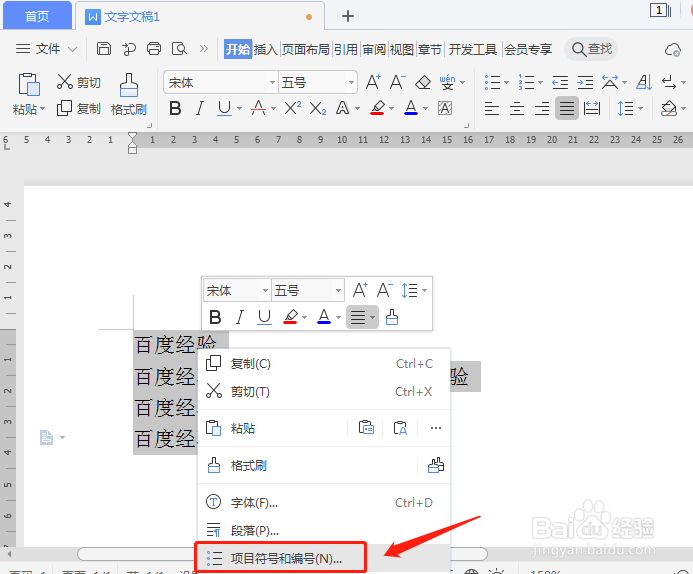The image size is (693, 574).
Task: Select the Format Painter (格式刷) in ribbon
Action: [129, 95]
